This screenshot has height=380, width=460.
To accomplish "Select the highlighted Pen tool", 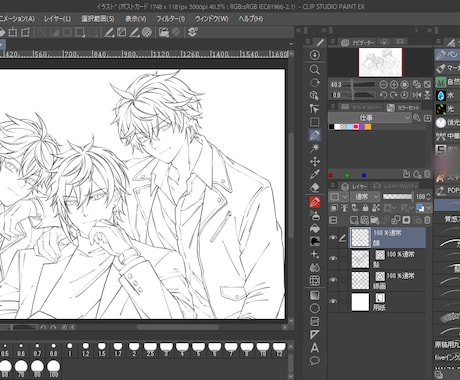I will coord(314,135).
